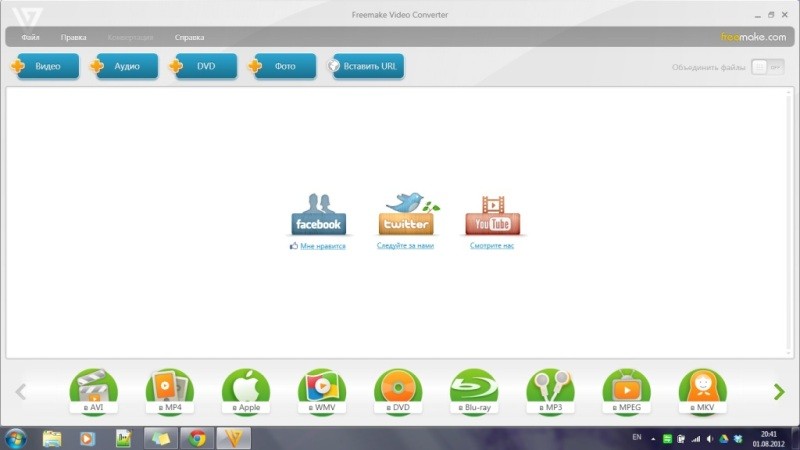Open the Правка menu

pos(73,37)
